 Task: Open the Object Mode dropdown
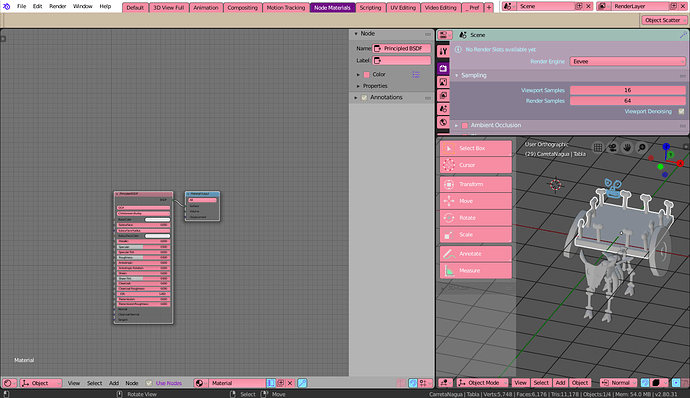482,383
